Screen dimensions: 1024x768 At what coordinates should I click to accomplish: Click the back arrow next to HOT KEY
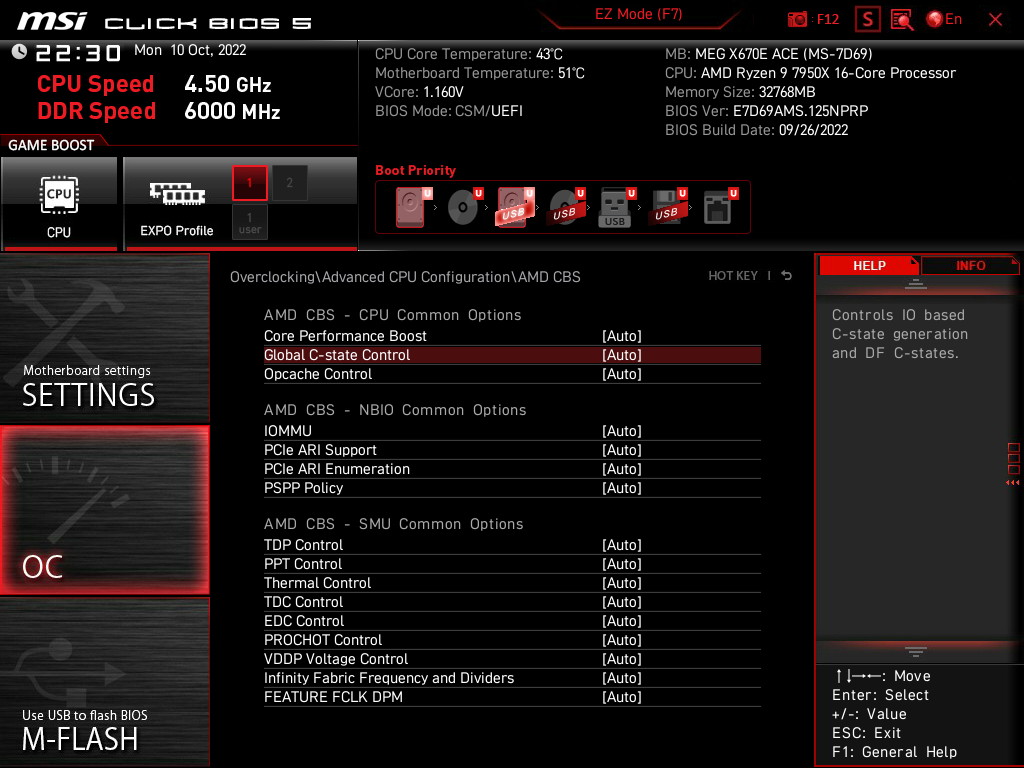[x=787, y=276]
